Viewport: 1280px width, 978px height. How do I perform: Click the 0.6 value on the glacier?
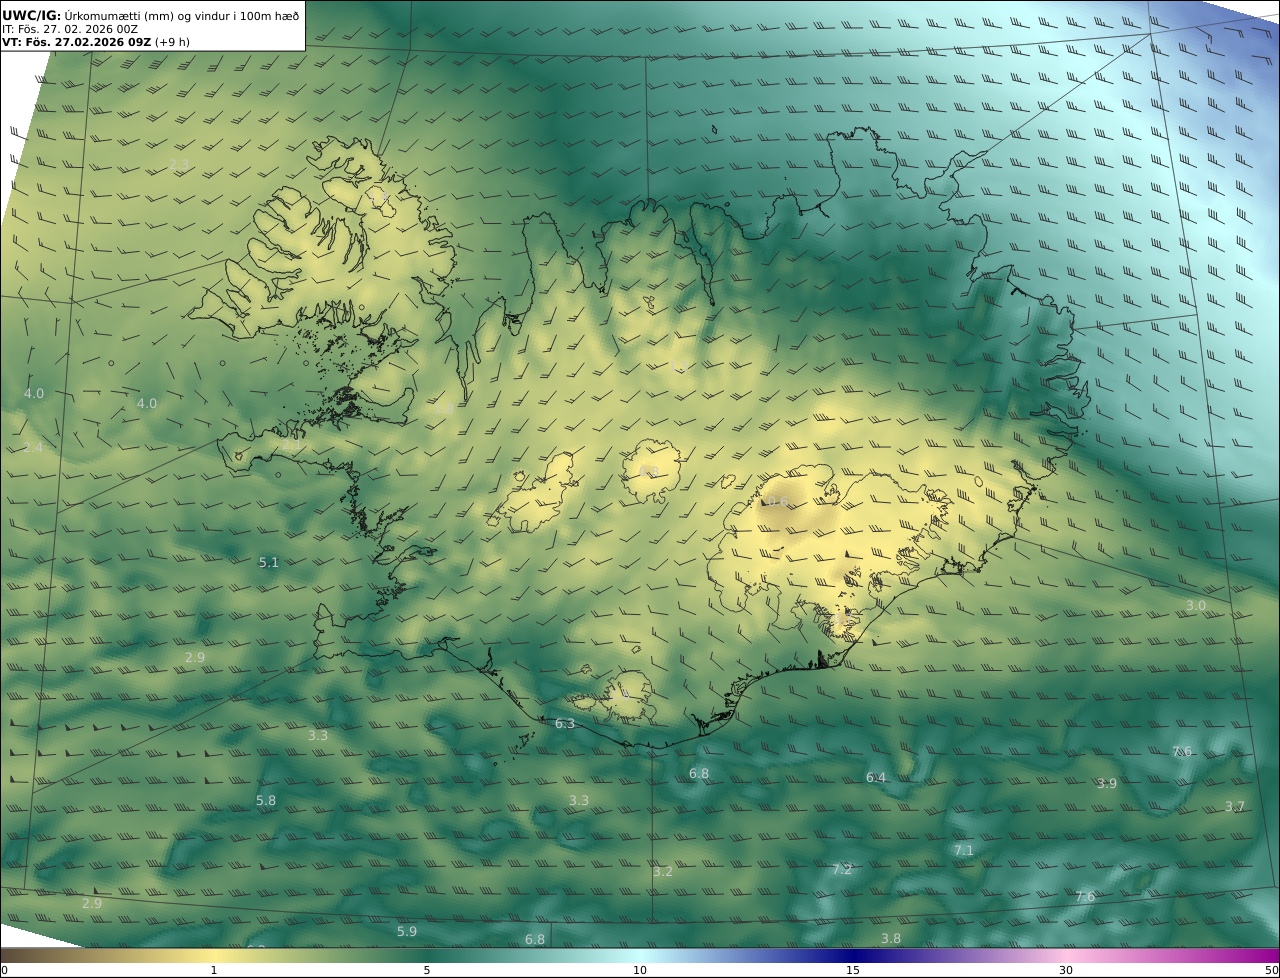[778, 502]
